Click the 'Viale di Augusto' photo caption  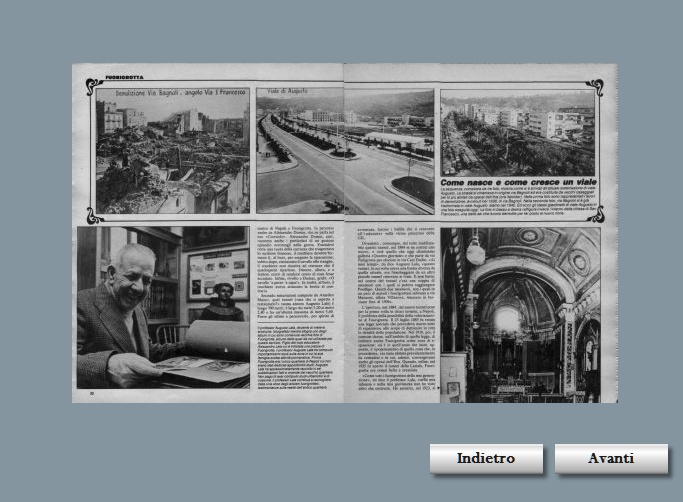click(x=287, y=91)
